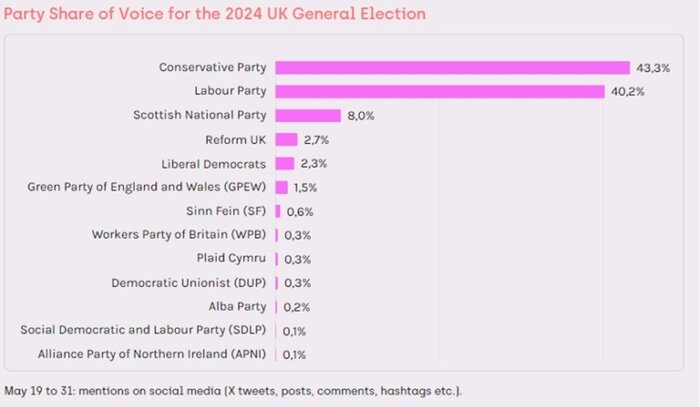Click the Plaid Cymru label

(x=232, y=258)
